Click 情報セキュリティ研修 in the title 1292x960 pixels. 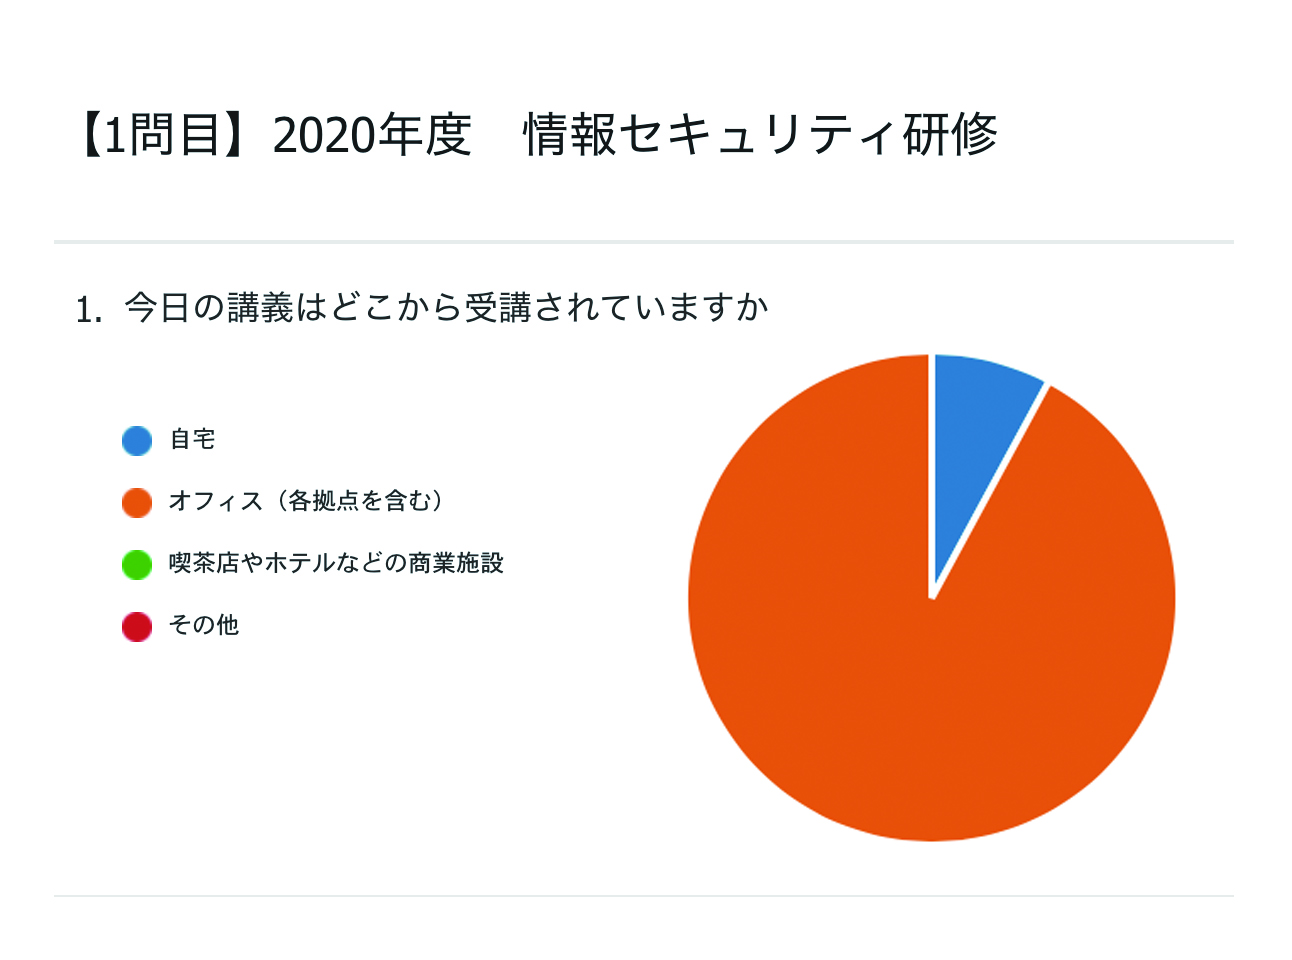(x=760, y=135)
